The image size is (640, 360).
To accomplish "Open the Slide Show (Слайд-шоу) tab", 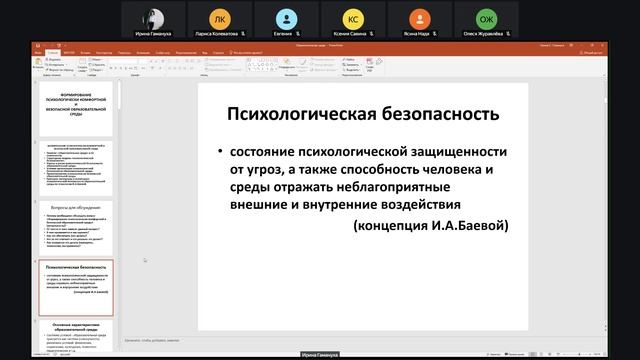I will [163, 53].
